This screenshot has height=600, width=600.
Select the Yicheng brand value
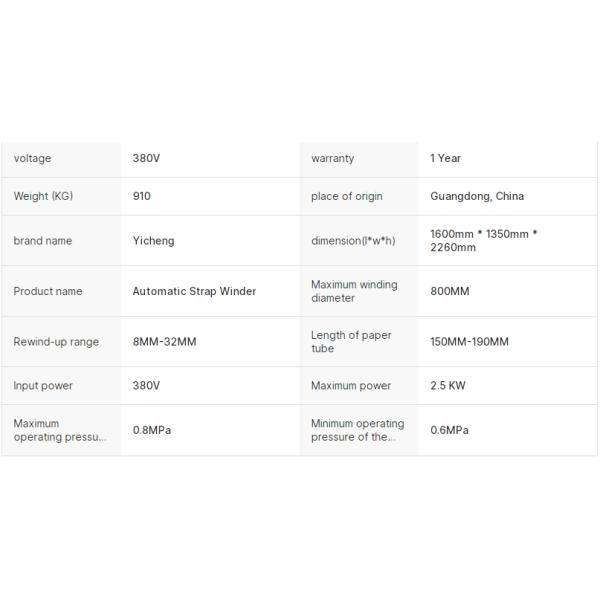(153, 241)
